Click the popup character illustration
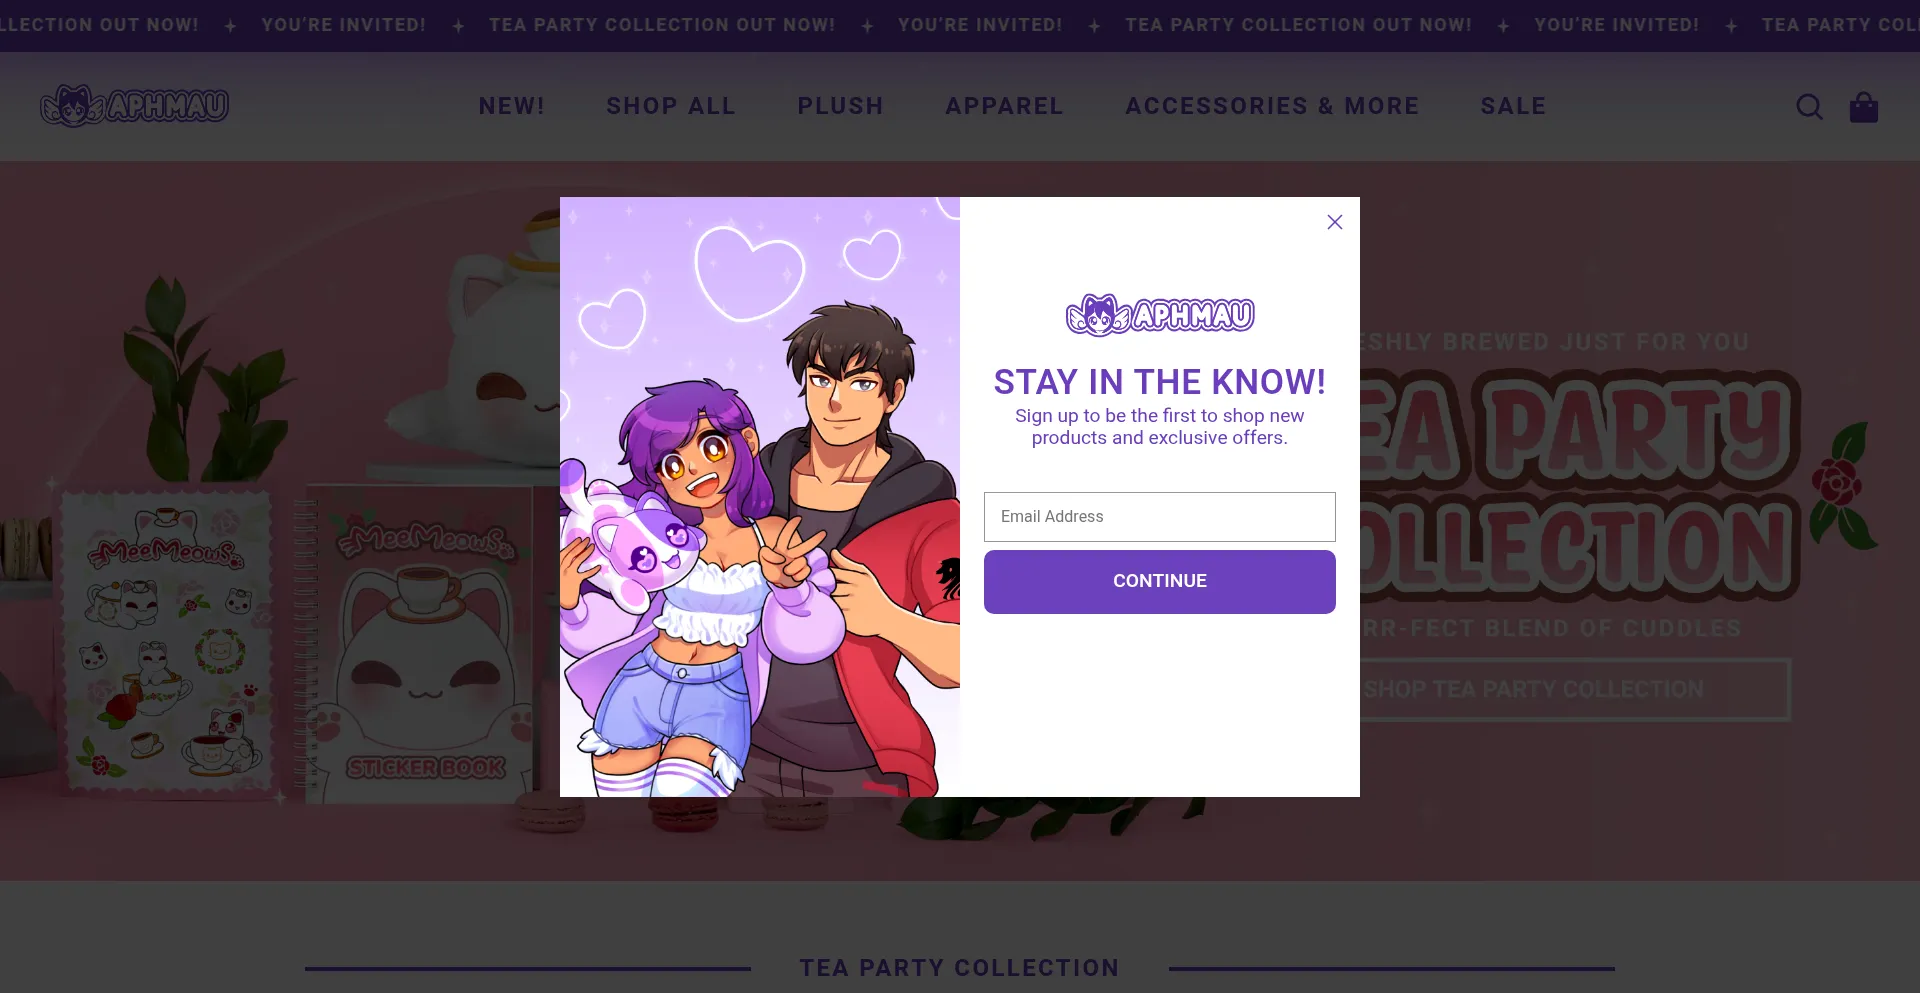The image size is (1920, 993). point(760,497)
